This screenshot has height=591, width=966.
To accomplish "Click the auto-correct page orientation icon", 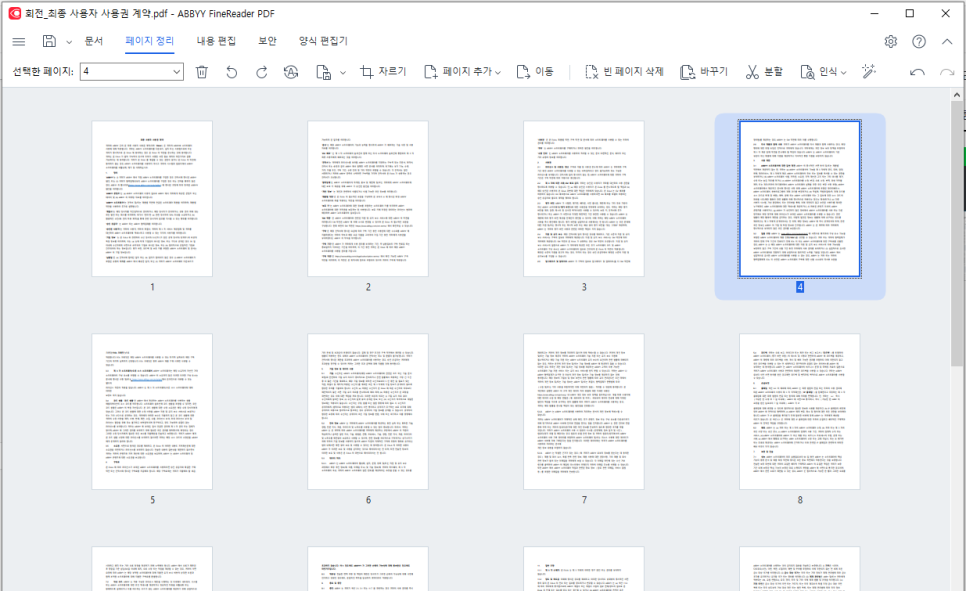I will coord(291,72).
